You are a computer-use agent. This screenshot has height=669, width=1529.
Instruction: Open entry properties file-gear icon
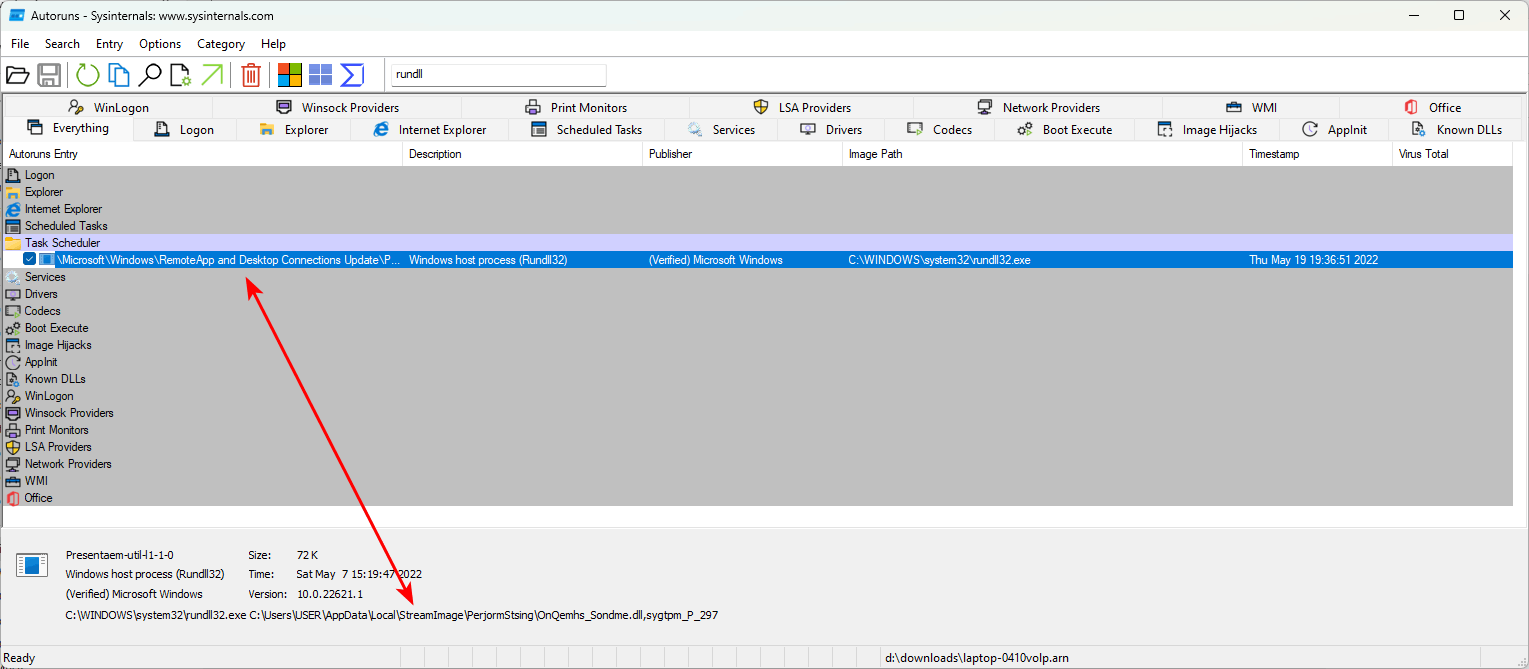pyautogui.click(x=180, y=75)
